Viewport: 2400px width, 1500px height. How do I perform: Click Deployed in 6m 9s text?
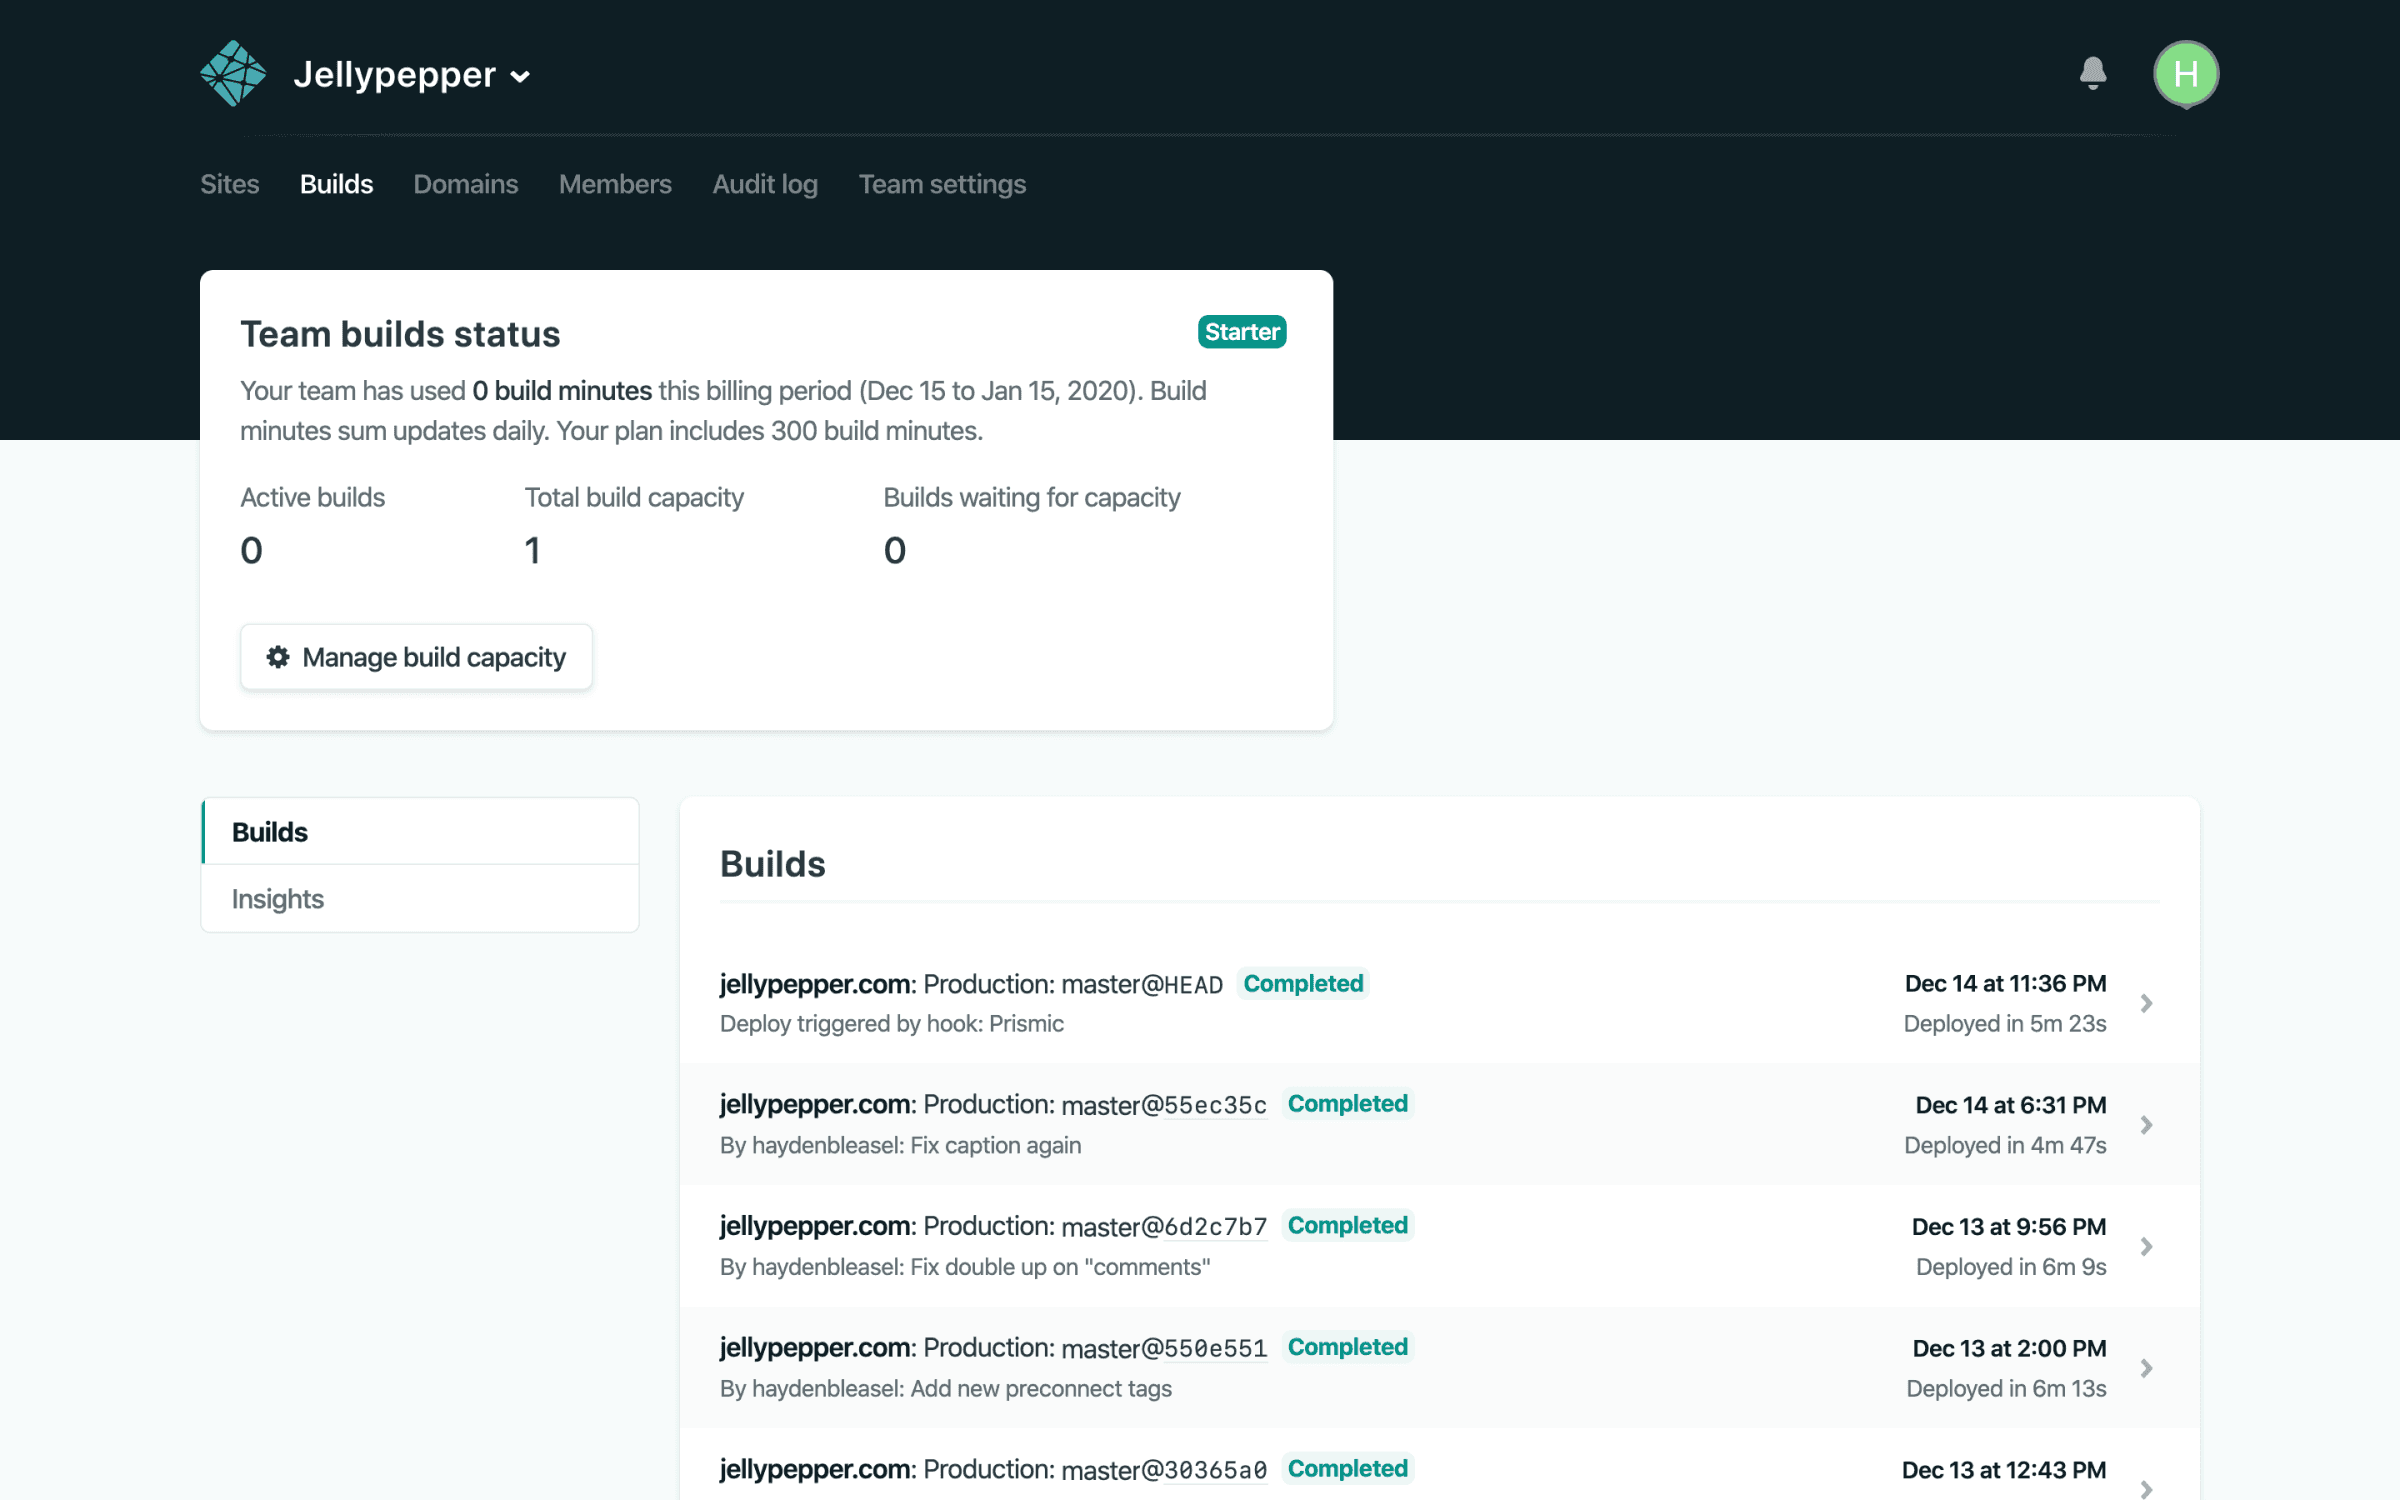(x=2010, y=1267)
